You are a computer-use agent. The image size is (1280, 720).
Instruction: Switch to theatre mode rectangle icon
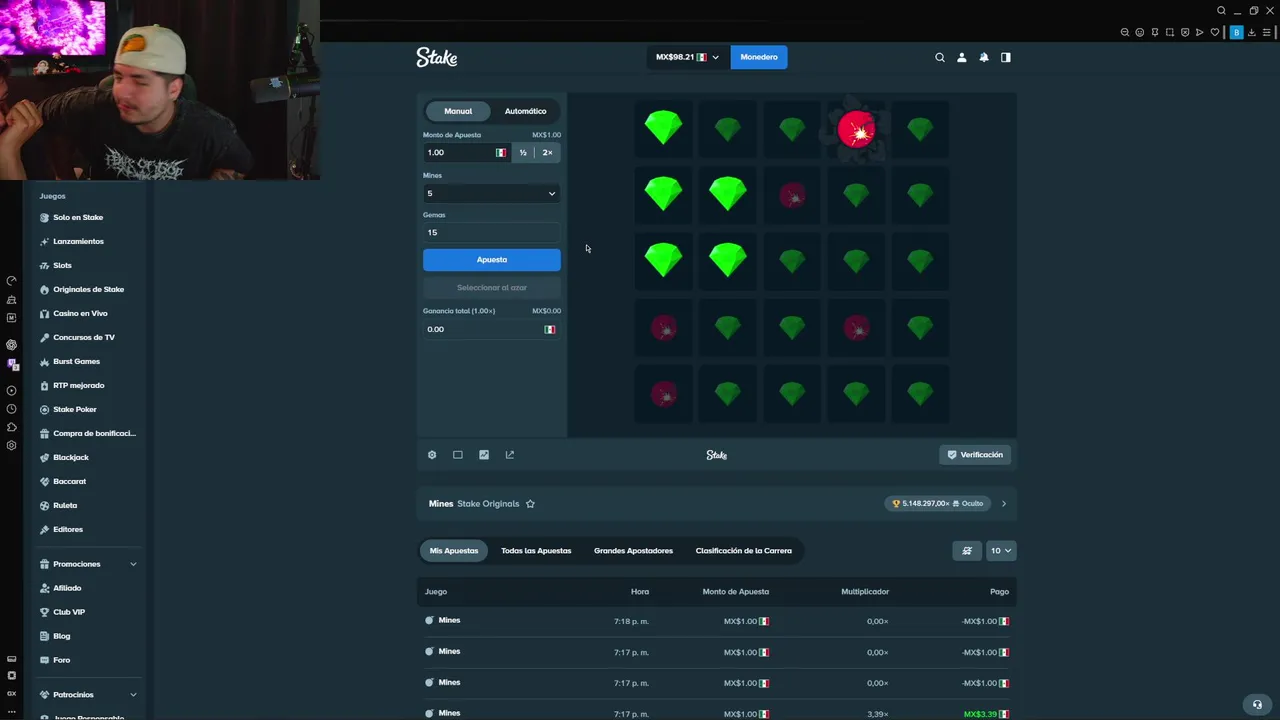[458, 455]
